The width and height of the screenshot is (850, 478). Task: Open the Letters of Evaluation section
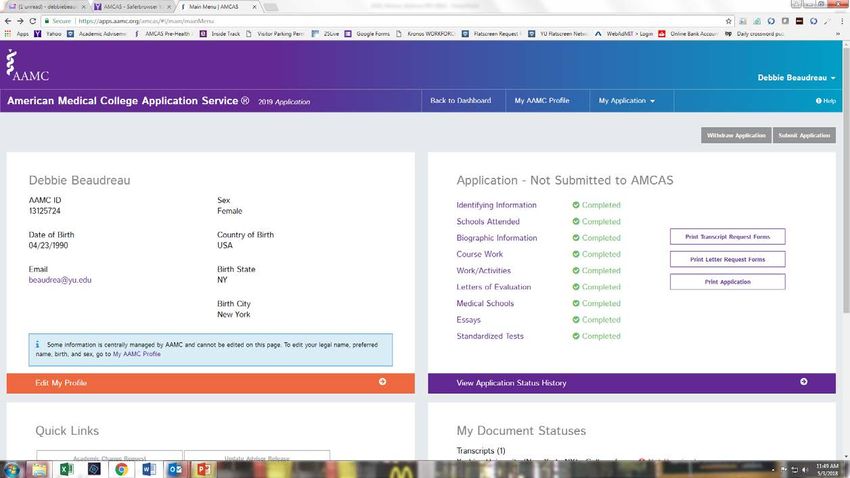[x=493, y=287]
